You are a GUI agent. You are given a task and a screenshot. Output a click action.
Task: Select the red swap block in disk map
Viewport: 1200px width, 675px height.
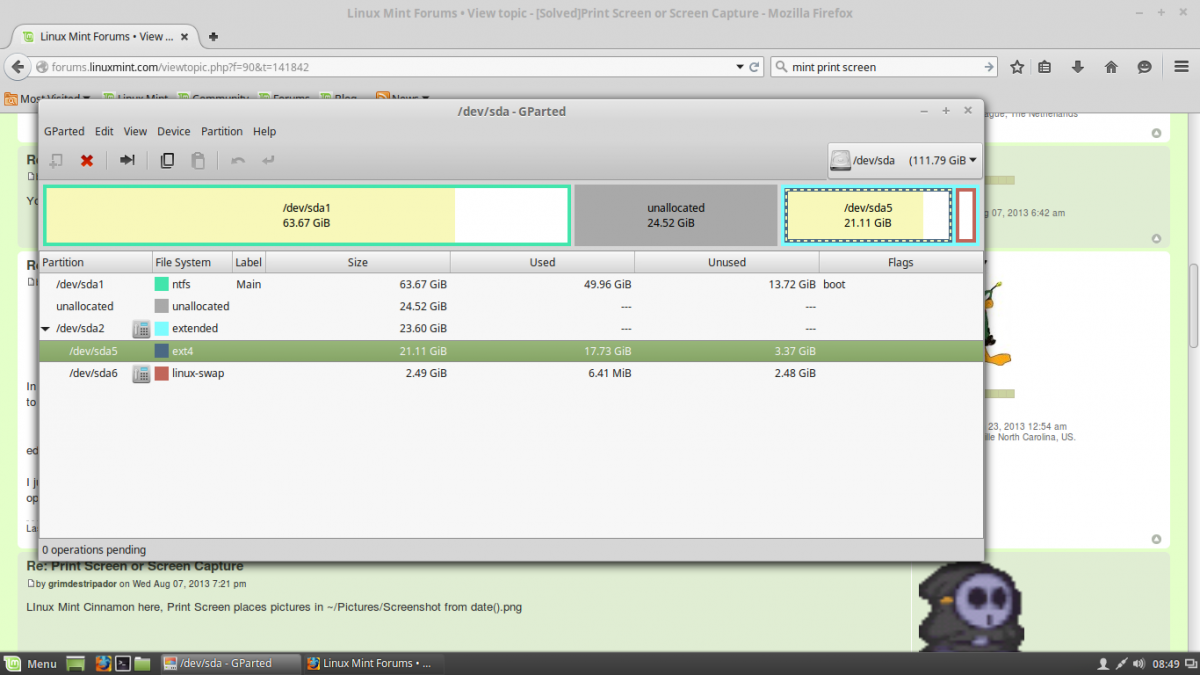point(965,215)
